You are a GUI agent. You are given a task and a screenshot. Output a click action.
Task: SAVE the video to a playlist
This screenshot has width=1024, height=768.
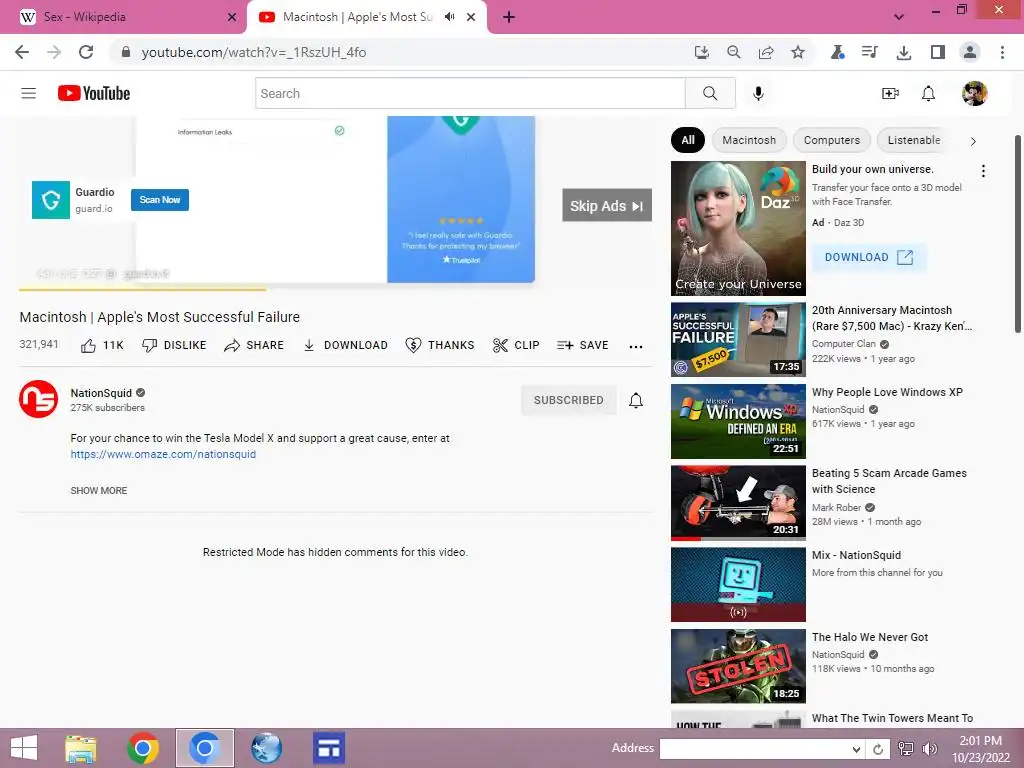(x=583, y=345)
